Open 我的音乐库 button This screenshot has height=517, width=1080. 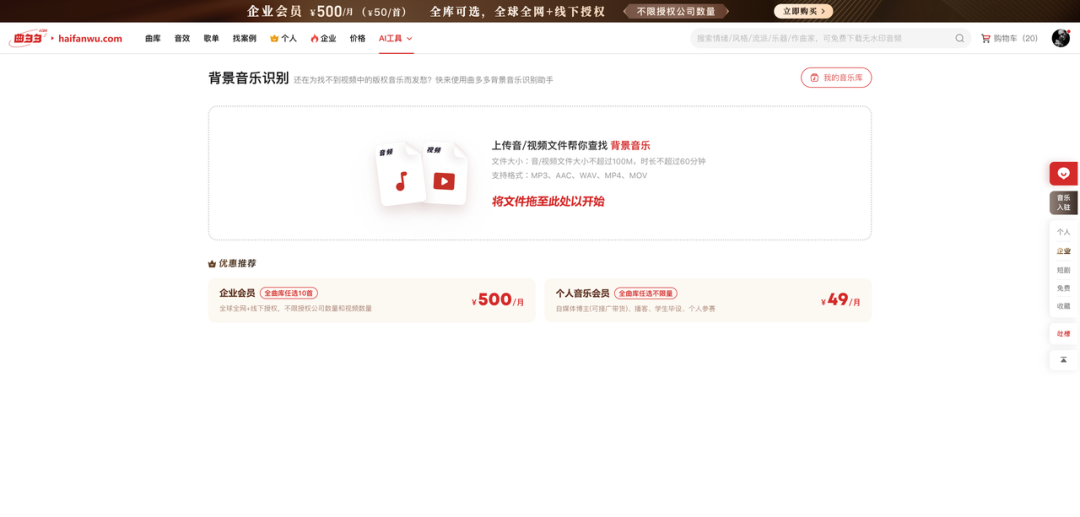click(x=836, y=77)
